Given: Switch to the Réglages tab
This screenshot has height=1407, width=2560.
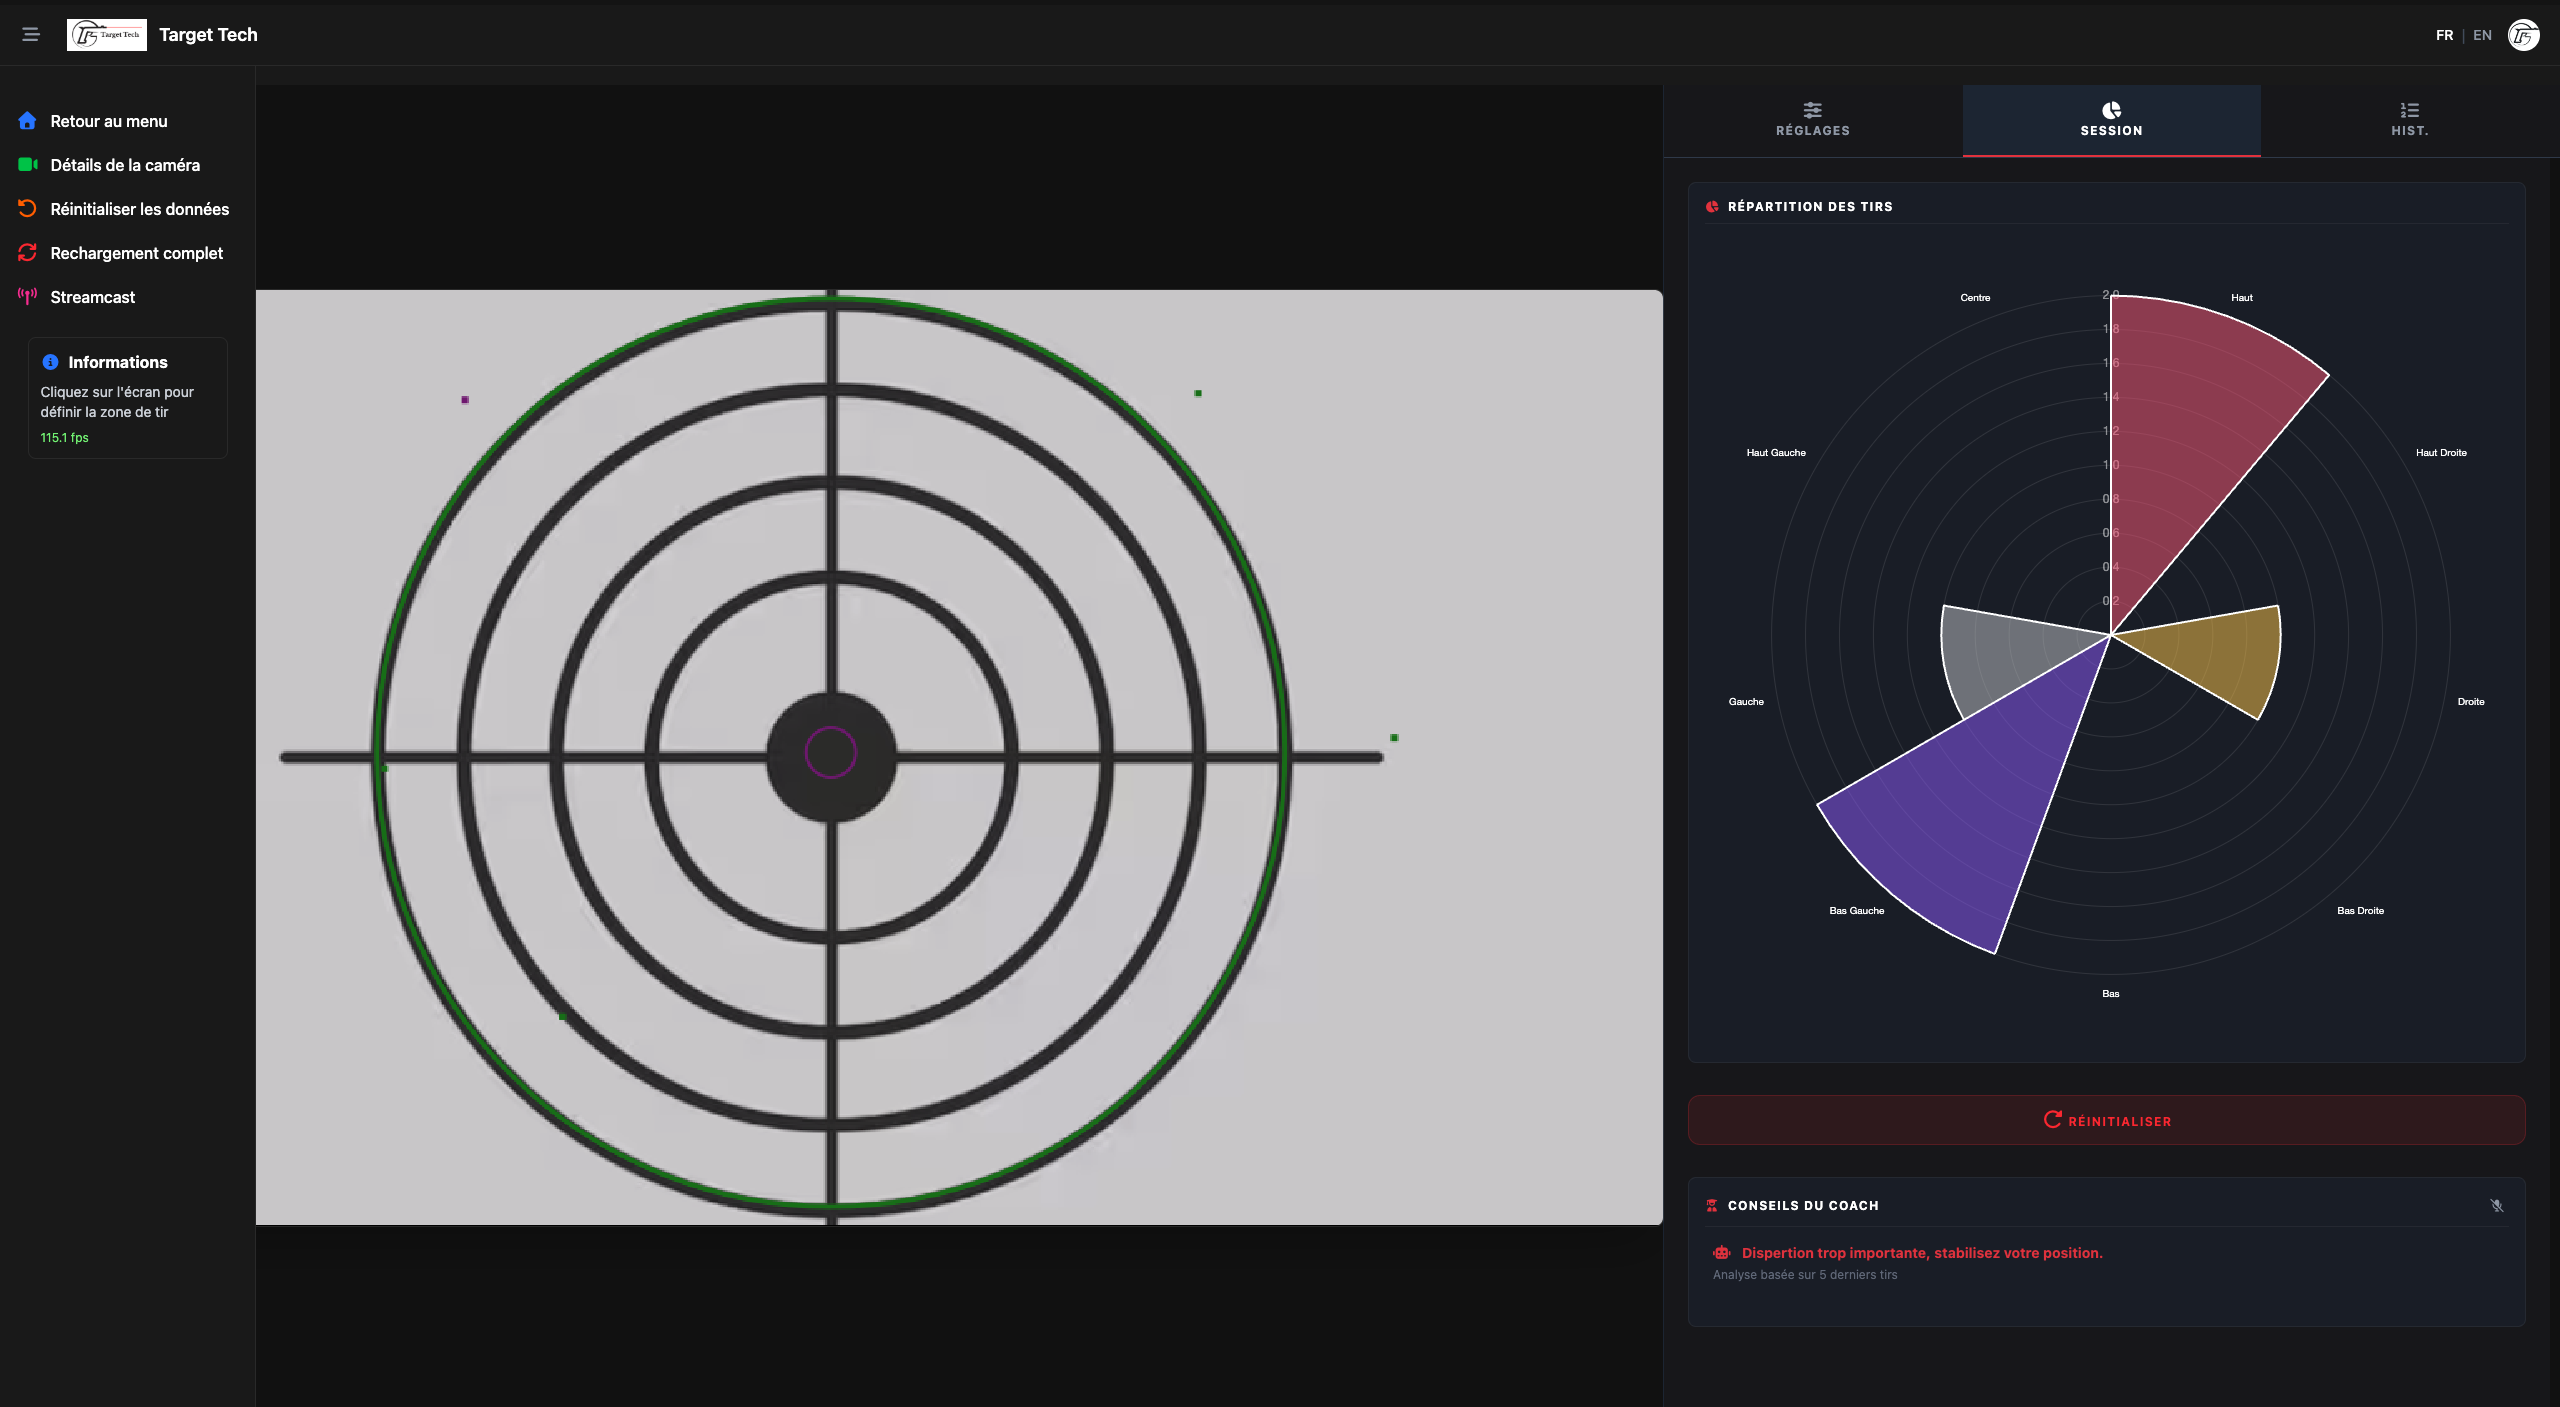Looking at the screenshot, I should click(1811, 120).
